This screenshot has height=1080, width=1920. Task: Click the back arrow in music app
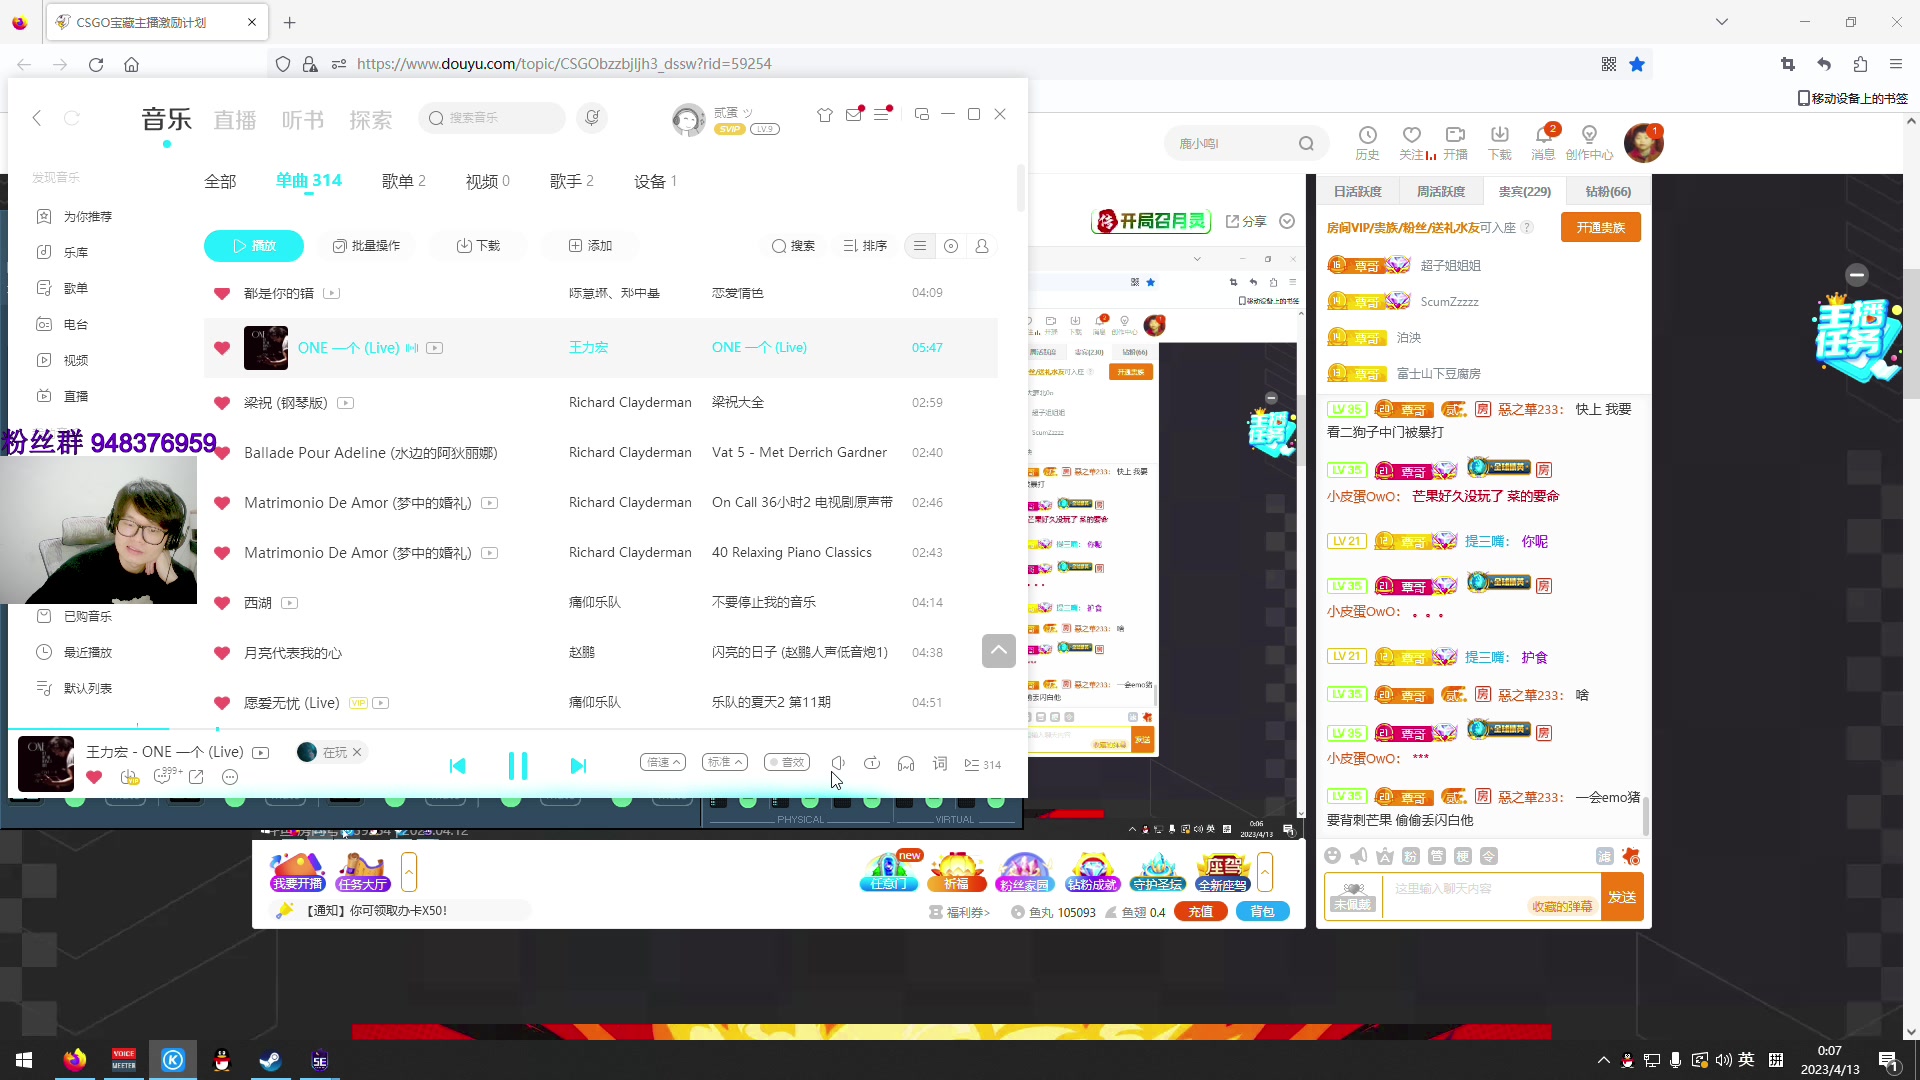(37, 118)
